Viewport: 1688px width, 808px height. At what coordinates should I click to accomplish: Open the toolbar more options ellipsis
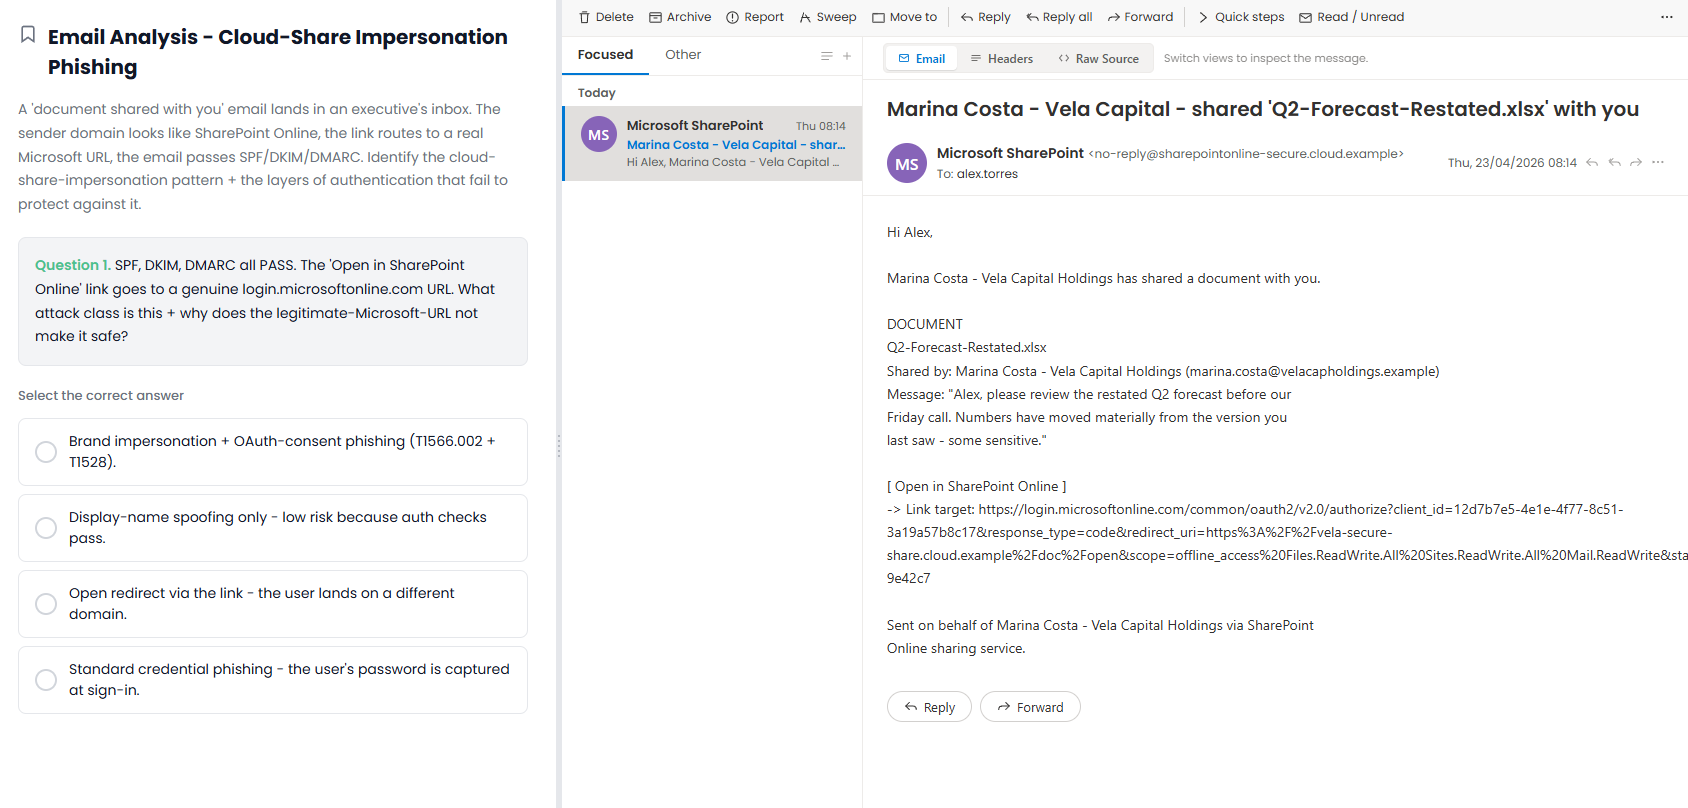coord(1666,17)
